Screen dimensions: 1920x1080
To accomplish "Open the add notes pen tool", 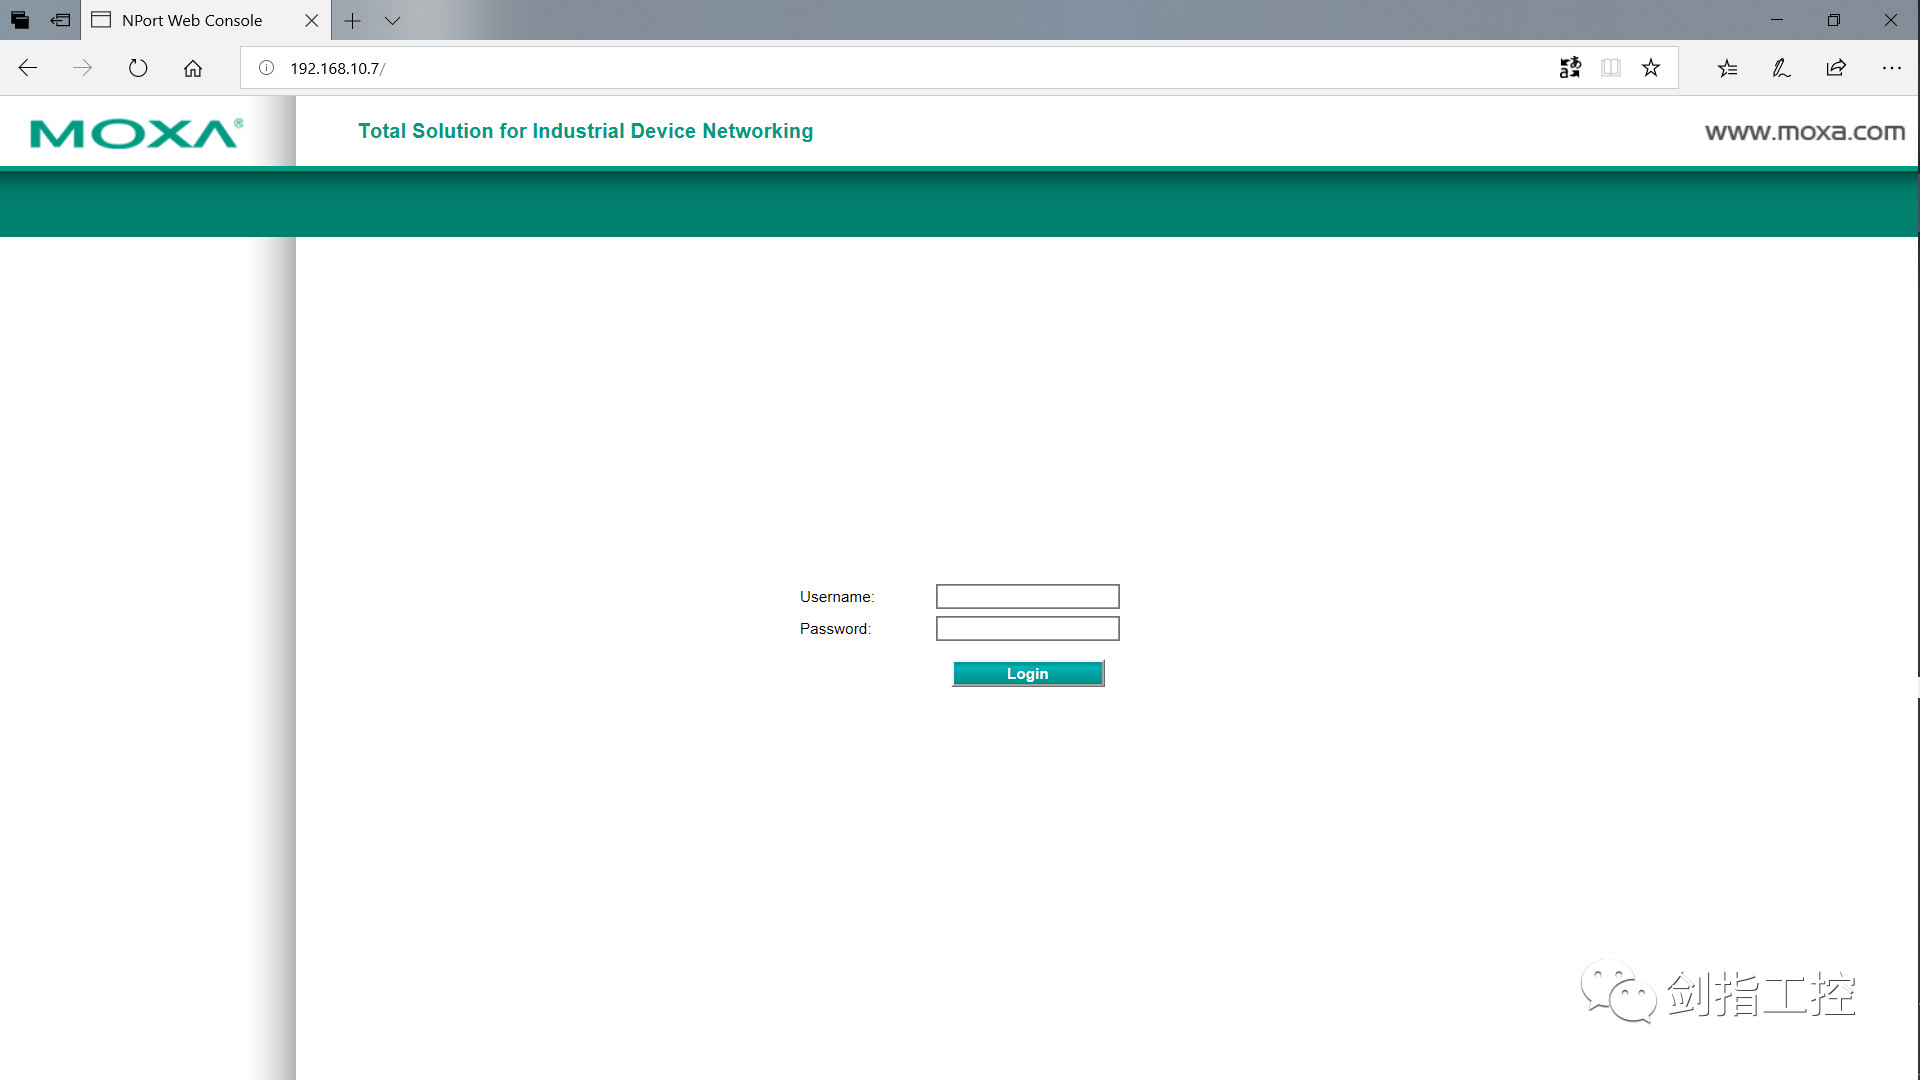I will click(1782, 68).
